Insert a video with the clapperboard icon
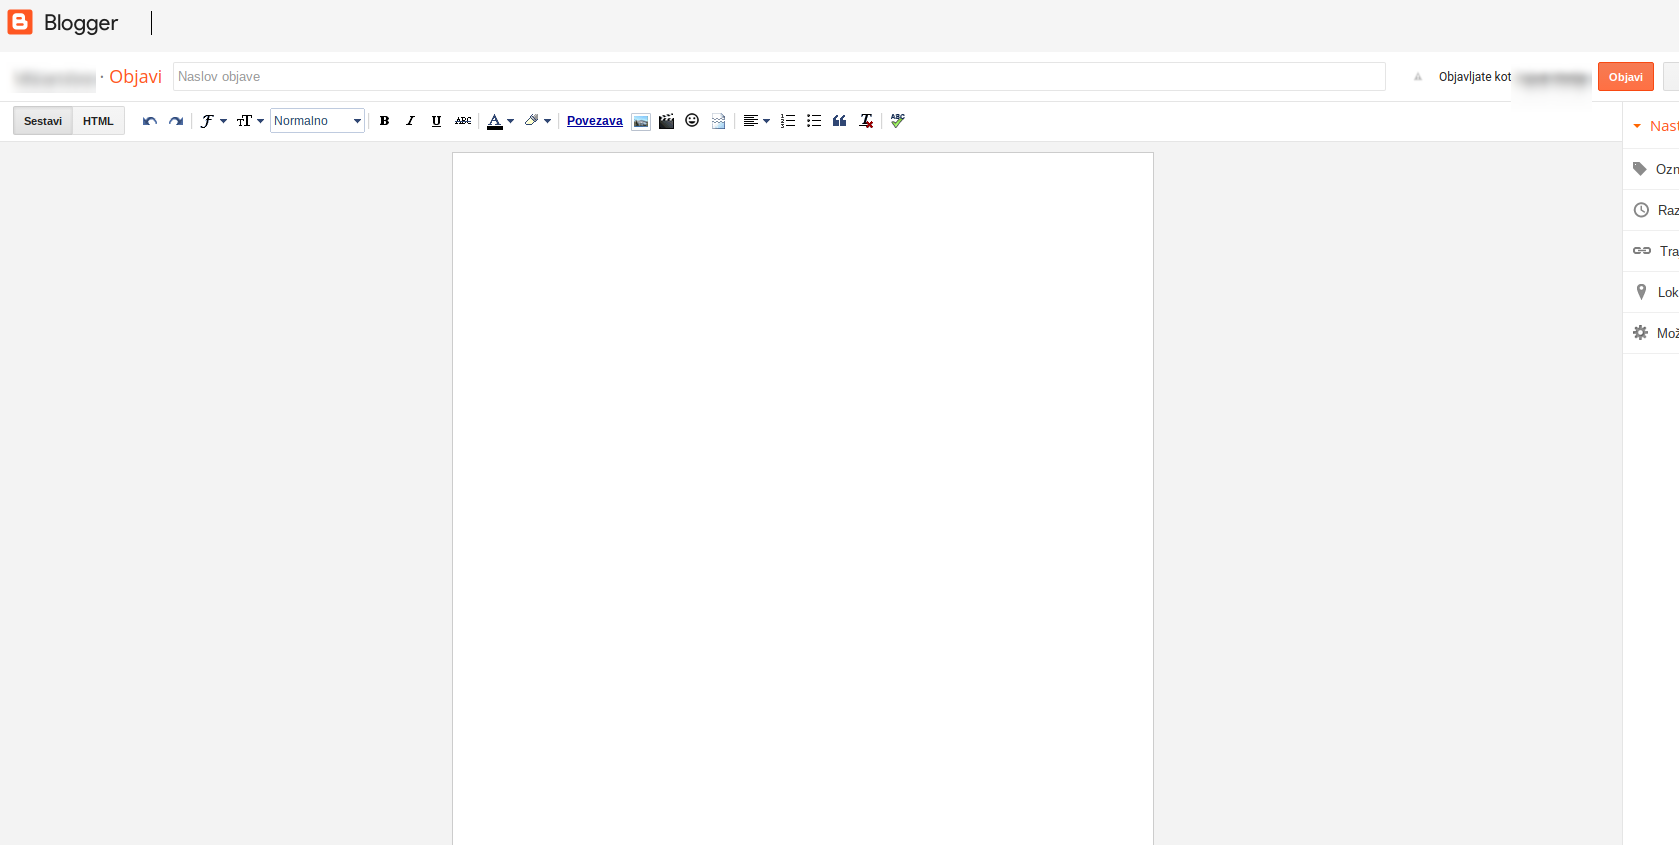 tap(666, 121)
